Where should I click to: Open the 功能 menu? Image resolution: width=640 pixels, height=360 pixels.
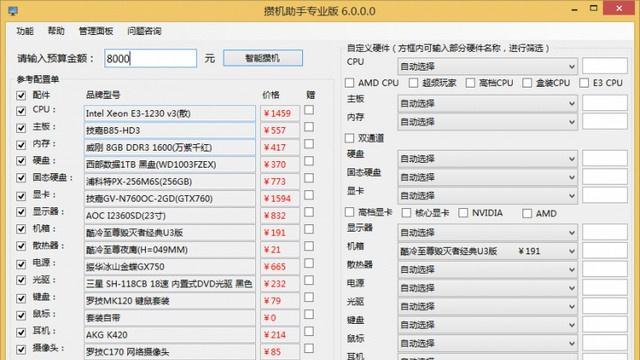[25, 31]
